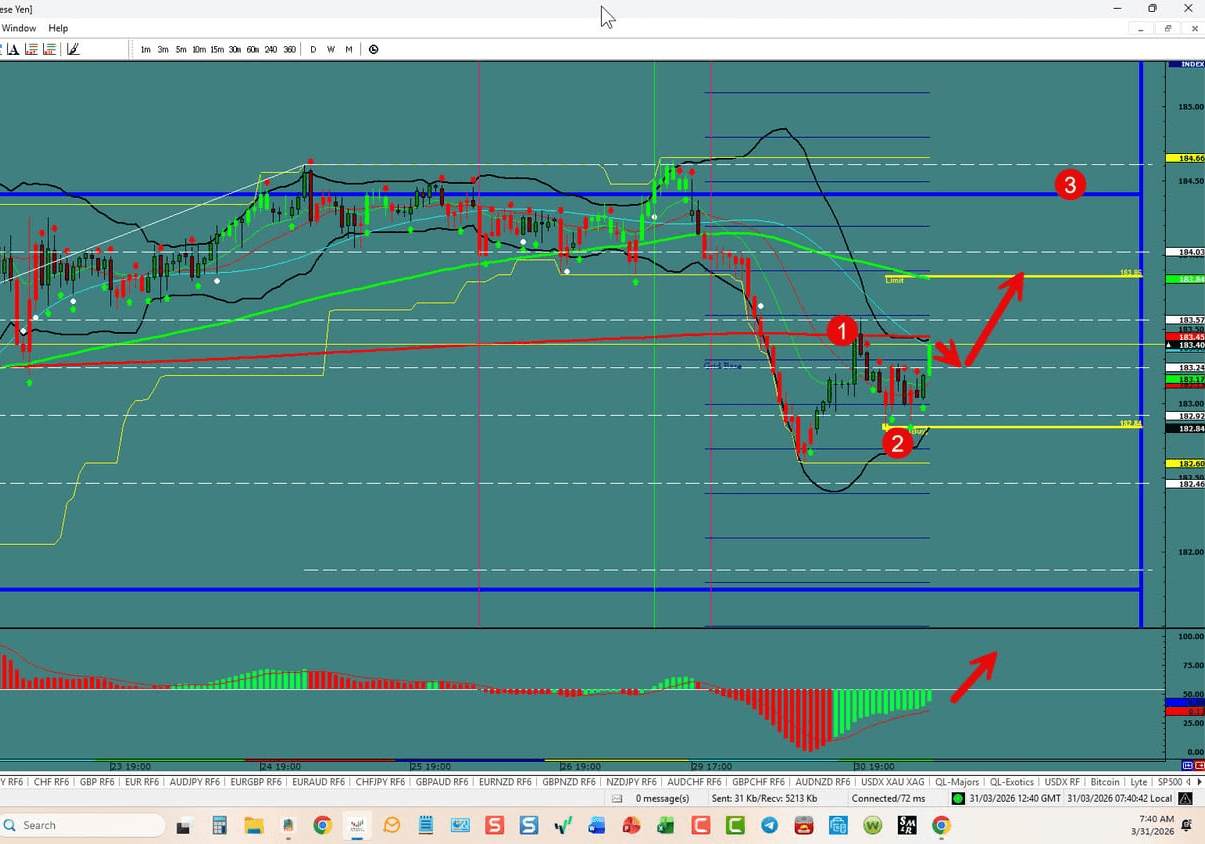This screenshot has width=1205, height=844.
Task: Open Telegram from the taskbar
Action: point(769,825)
